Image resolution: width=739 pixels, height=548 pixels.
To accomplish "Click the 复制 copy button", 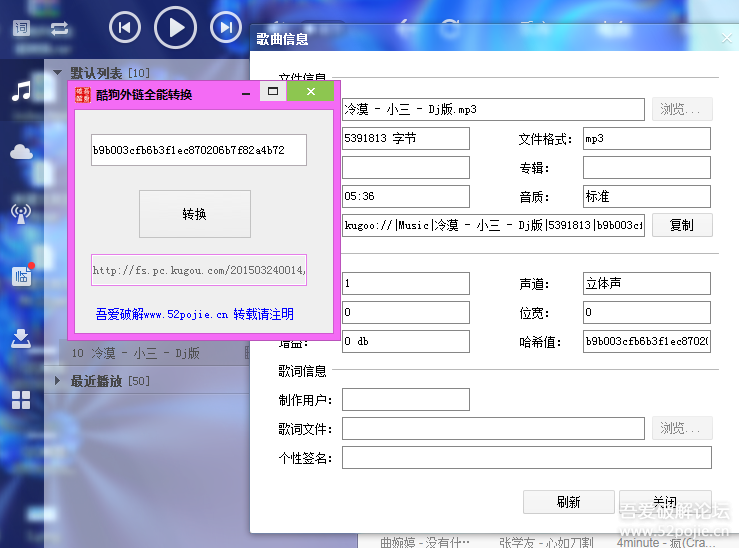I will coord(682,225).
